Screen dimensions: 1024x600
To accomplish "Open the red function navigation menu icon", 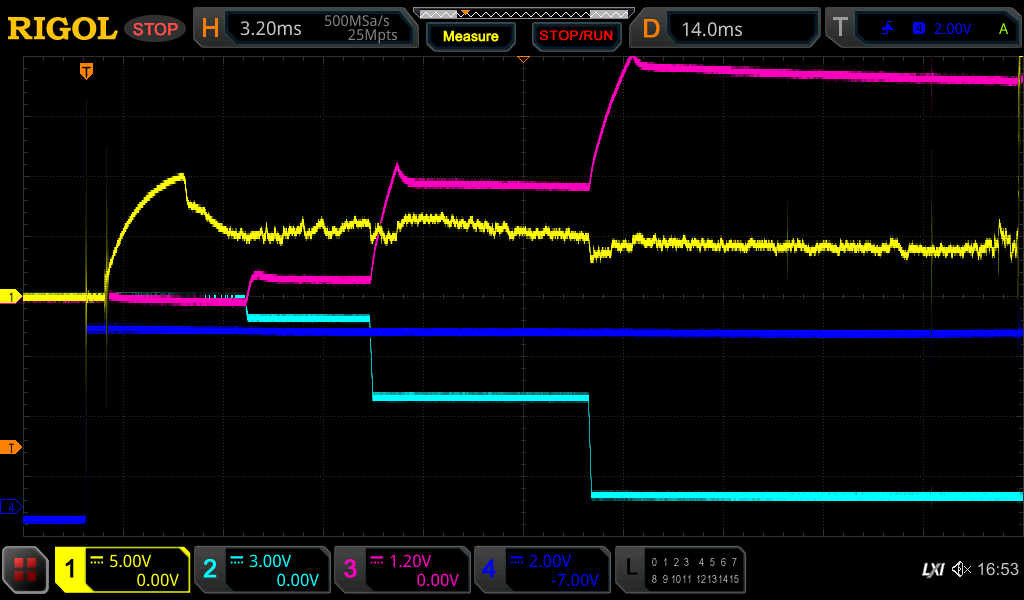I will 26,570.
